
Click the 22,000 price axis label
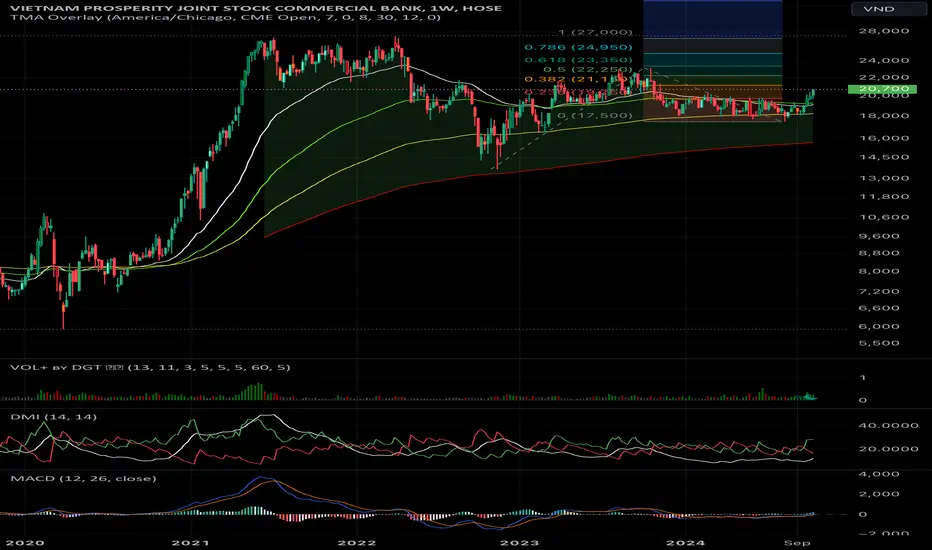884,77
